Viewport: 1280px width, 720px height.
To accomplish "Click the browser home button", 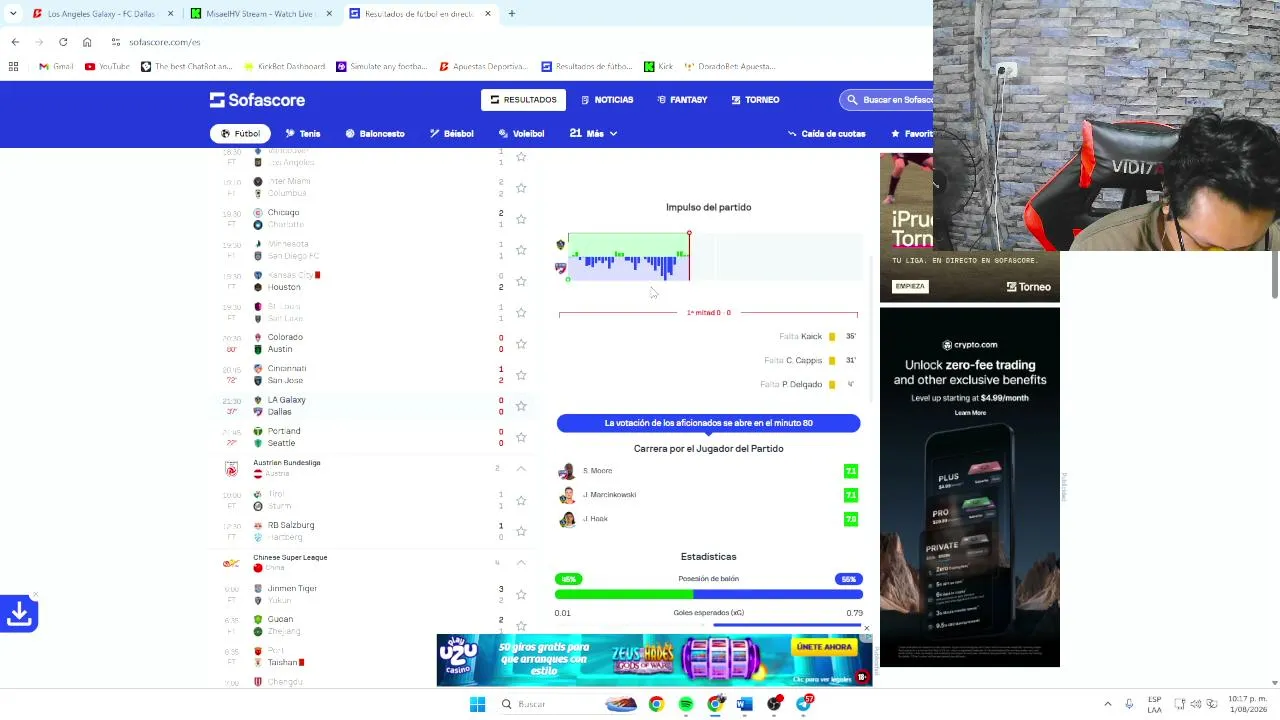I will pos(87,42).
